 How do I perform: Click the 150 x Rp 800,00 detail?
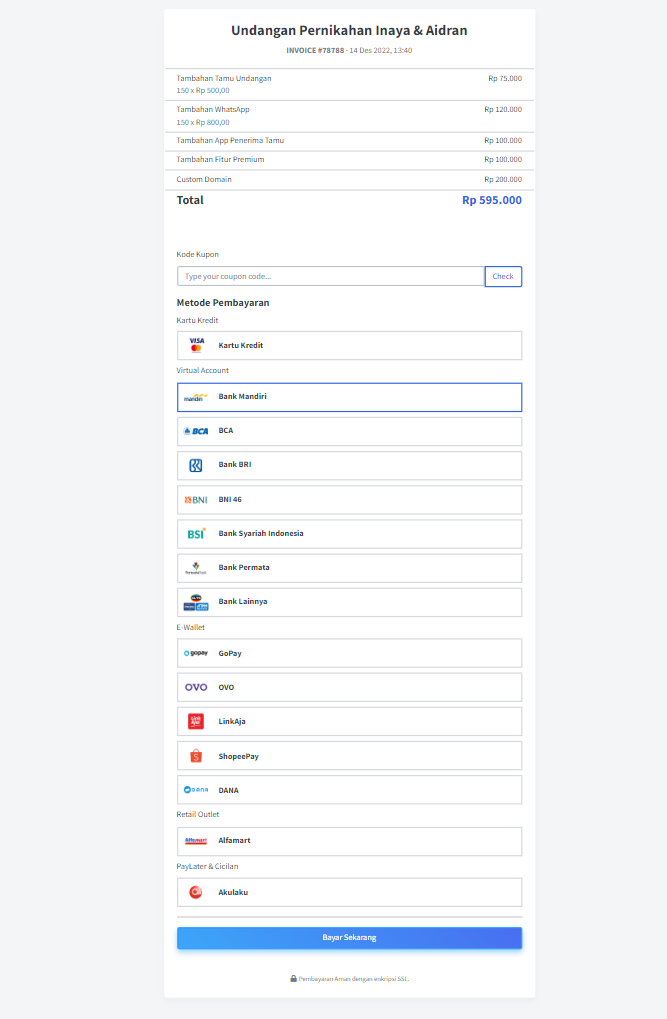point(203,122)
